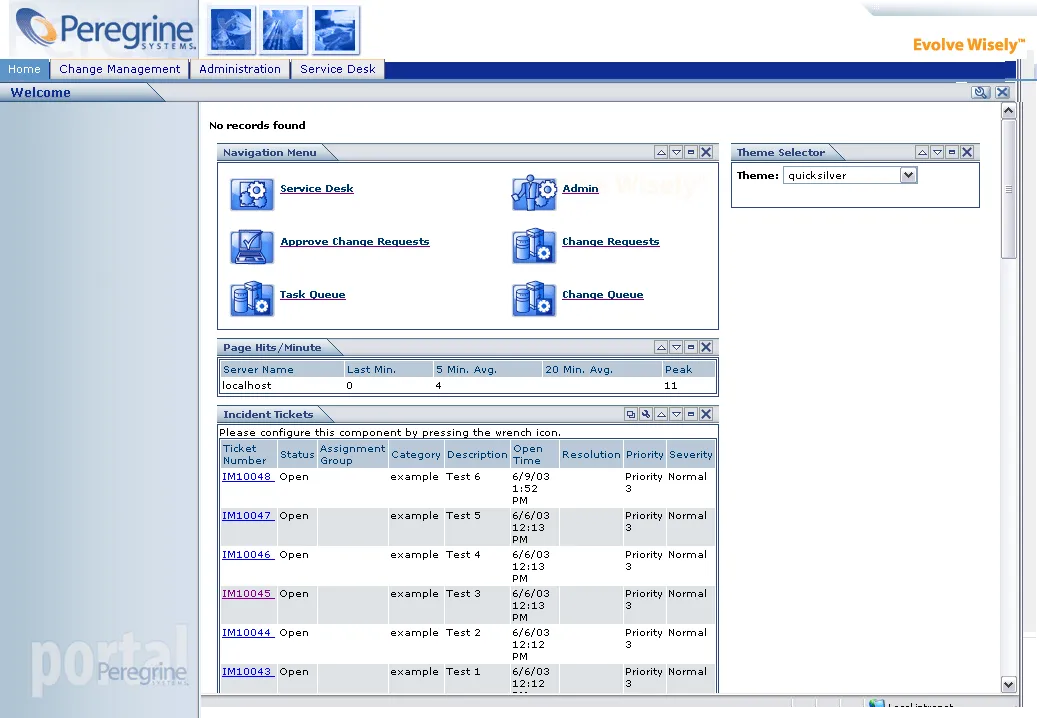Follow the Service Desk link in Navigation Menu
This screenshot has height=718, width=1037.
coord(317,188)
